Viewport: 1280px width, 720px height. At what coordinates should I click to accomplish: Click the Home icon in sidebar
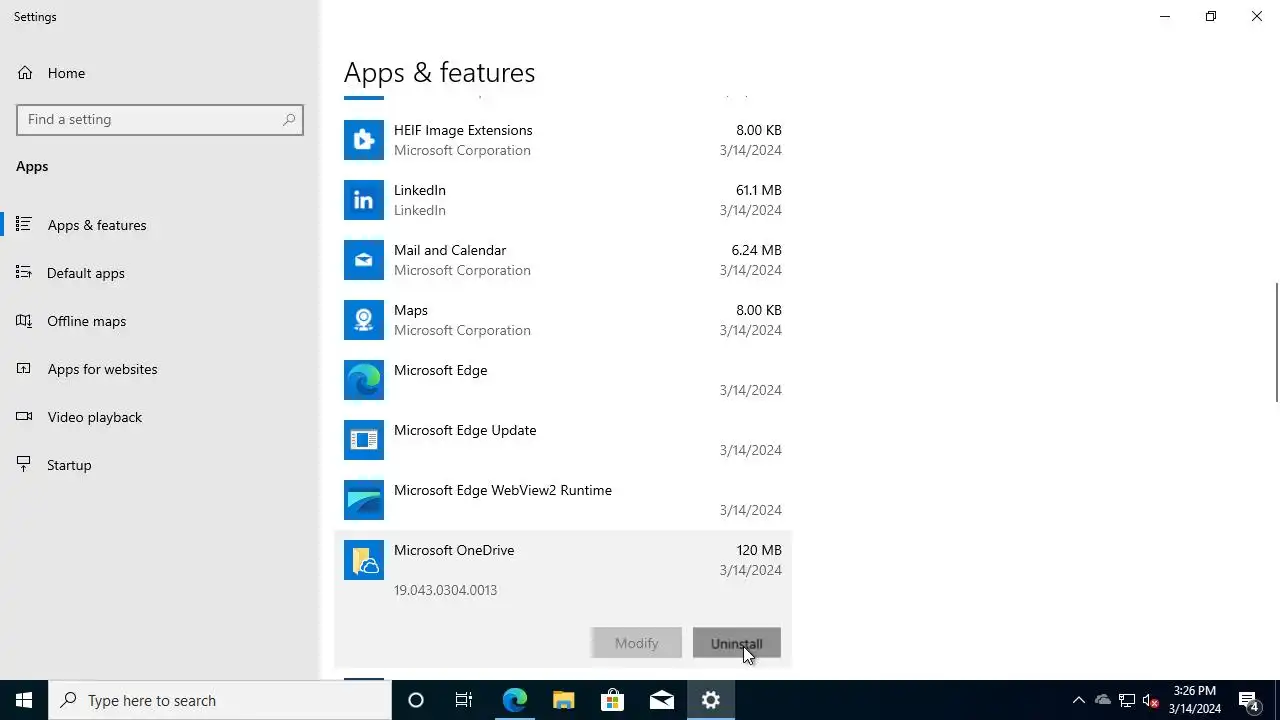point(25,73)
